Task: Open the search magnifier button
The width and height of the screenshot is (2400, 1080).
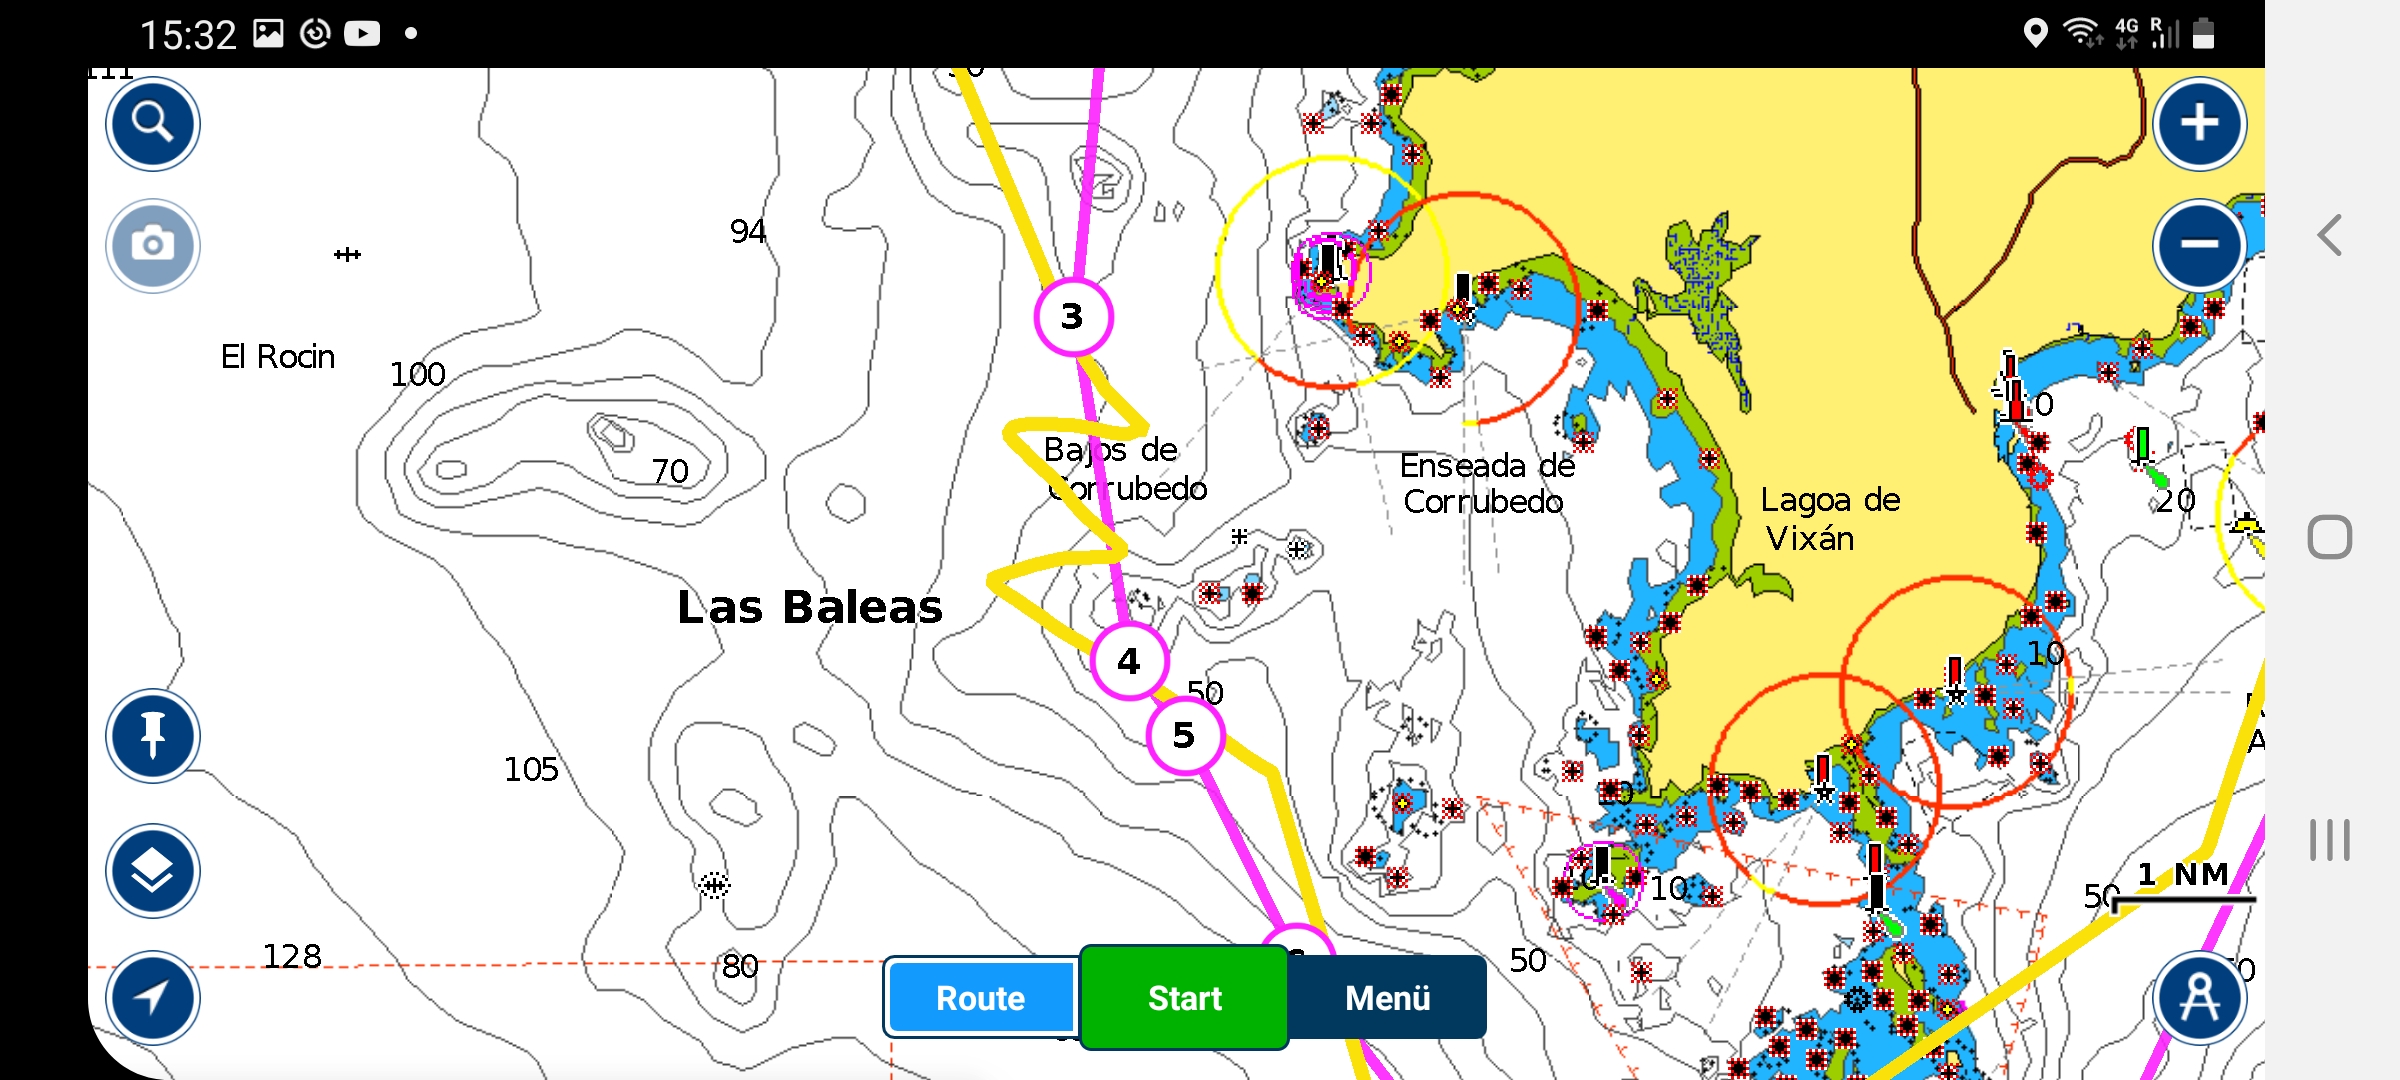Action: click(x=153, y=124)
